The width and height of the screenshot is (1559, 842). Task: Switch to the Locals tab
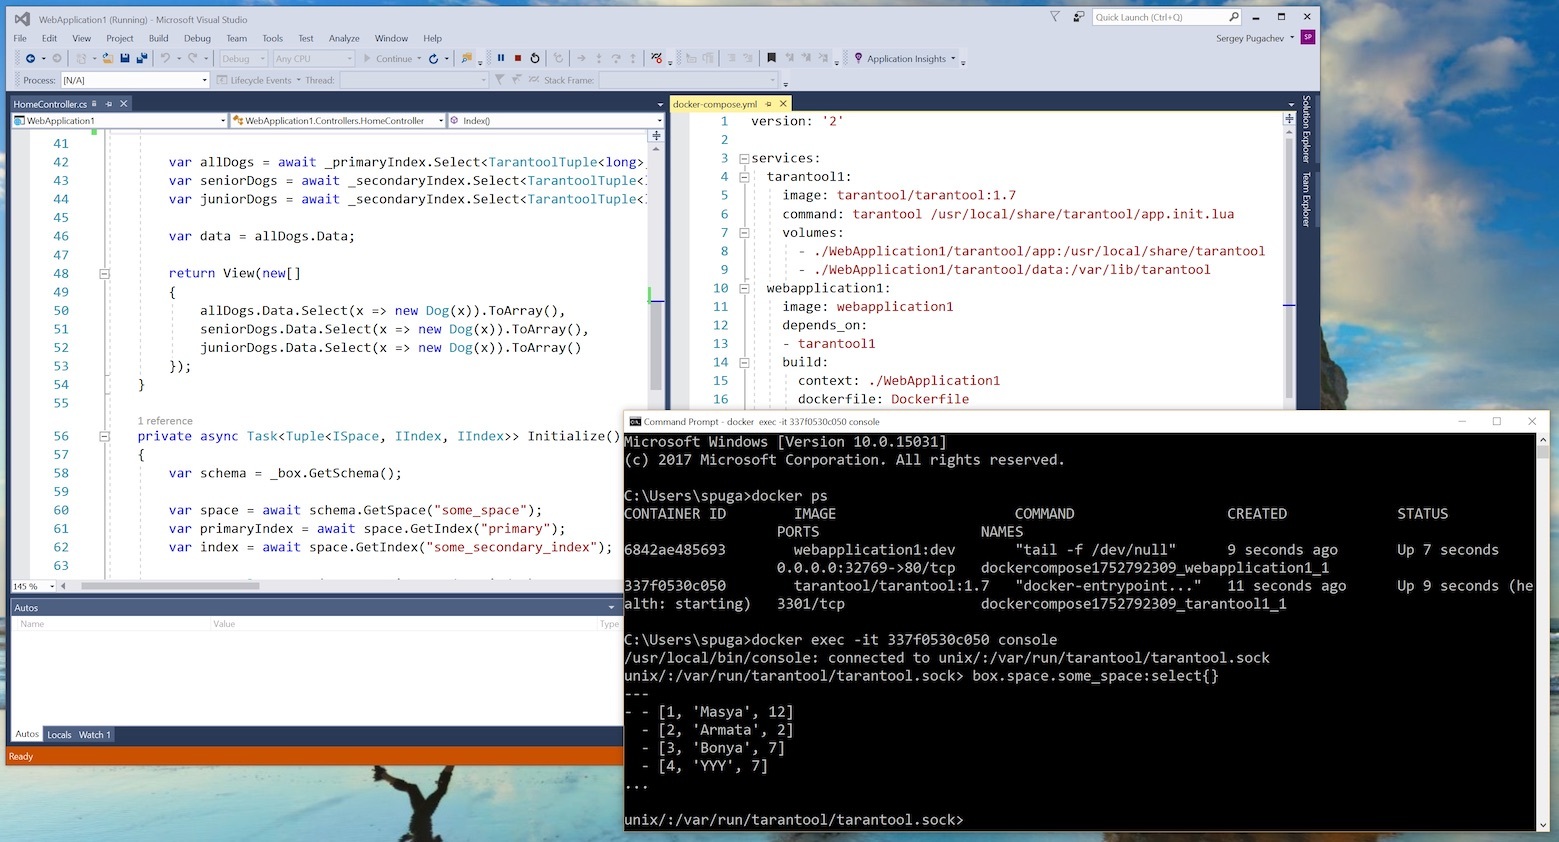pos(59,735)
